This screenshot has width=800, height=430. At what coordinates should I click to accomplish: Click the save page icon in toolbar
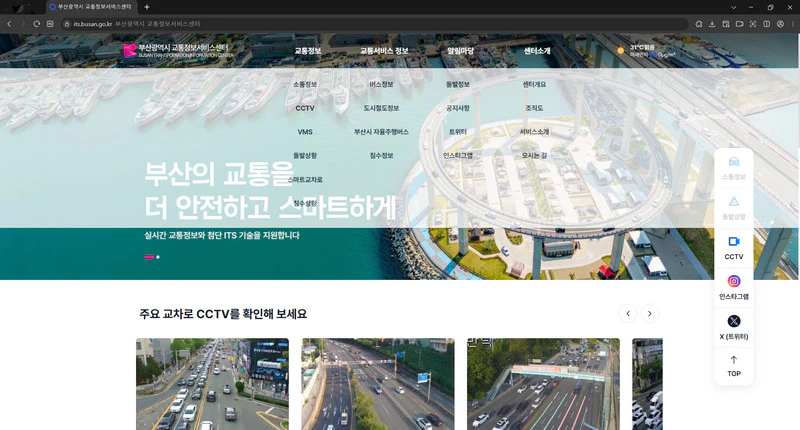726,24
